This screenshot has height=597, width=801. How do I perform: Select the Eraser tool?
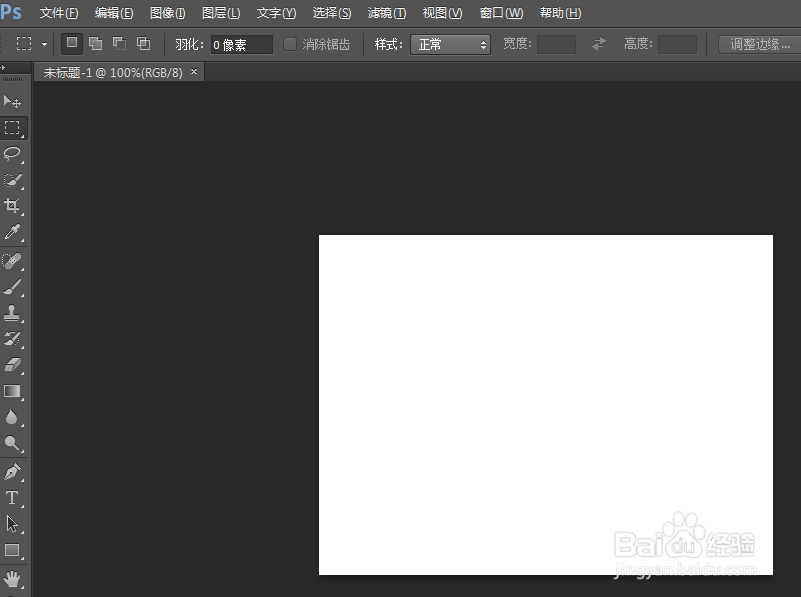(12, 365)
